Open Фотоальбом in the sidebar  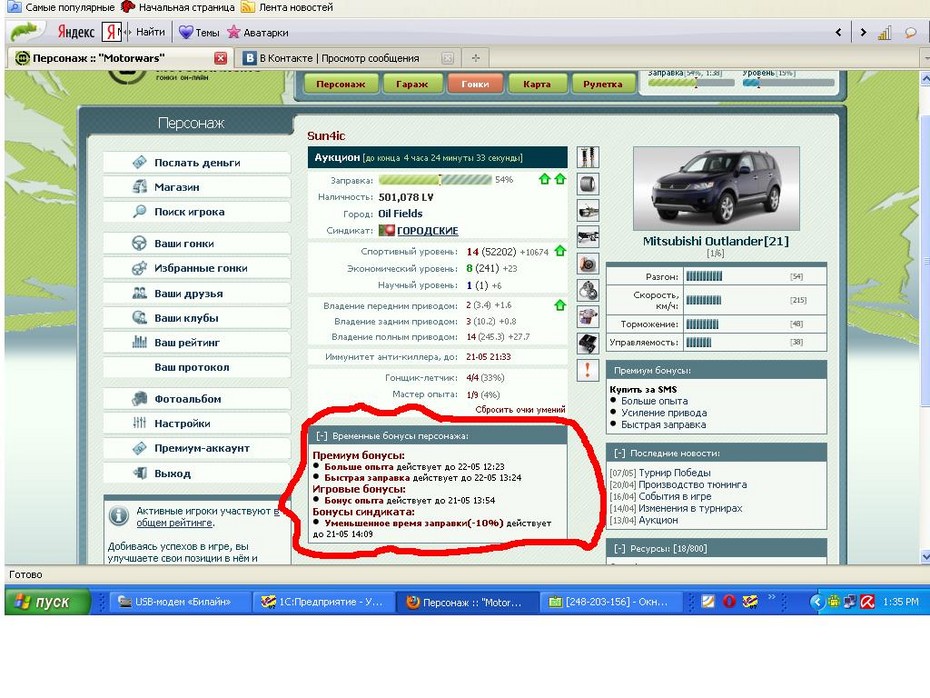click(197, 399)
